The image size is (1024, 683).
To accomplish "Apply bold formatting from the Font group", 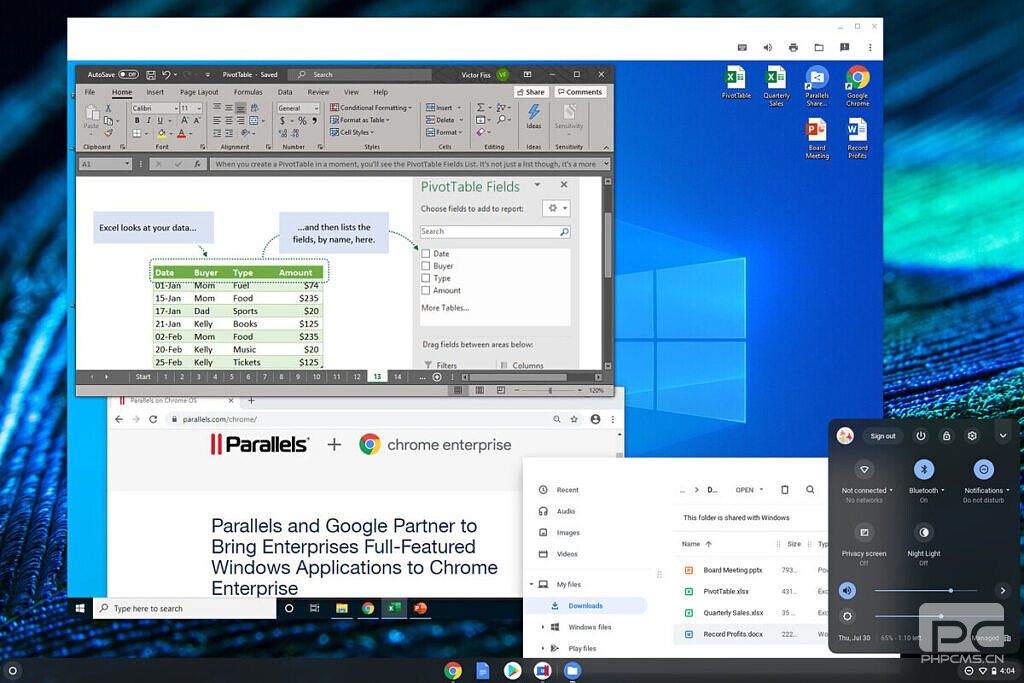I will click(x=137, y=120).
